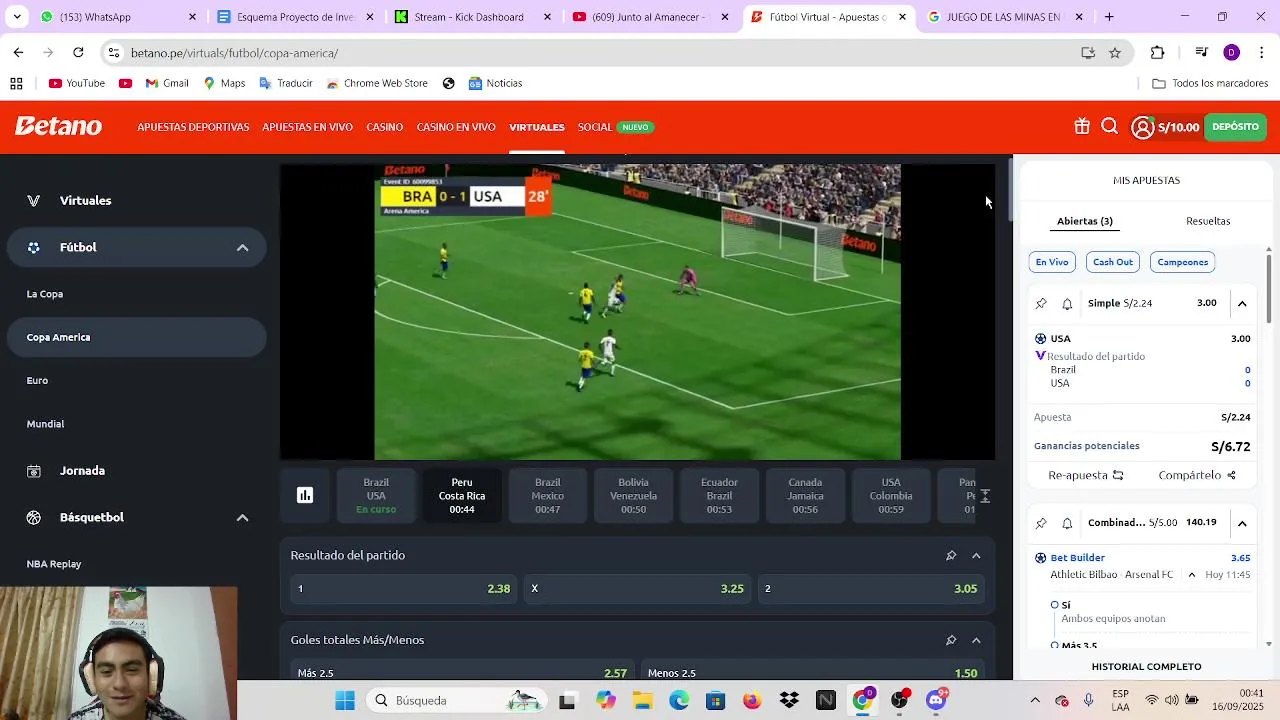The width and height of the screenshot is (1280, 720).
Task: Switch to the Resueltas bets tab
Action: 1208,221
